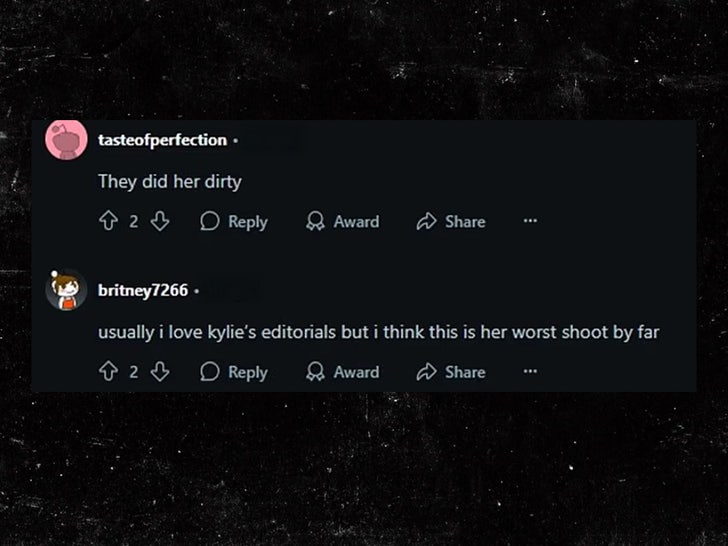Screen dimensions: 728x546
Task: Give an Award to tasteofperfection's comment
Action: pyautogui.click(x=343, y=222)
